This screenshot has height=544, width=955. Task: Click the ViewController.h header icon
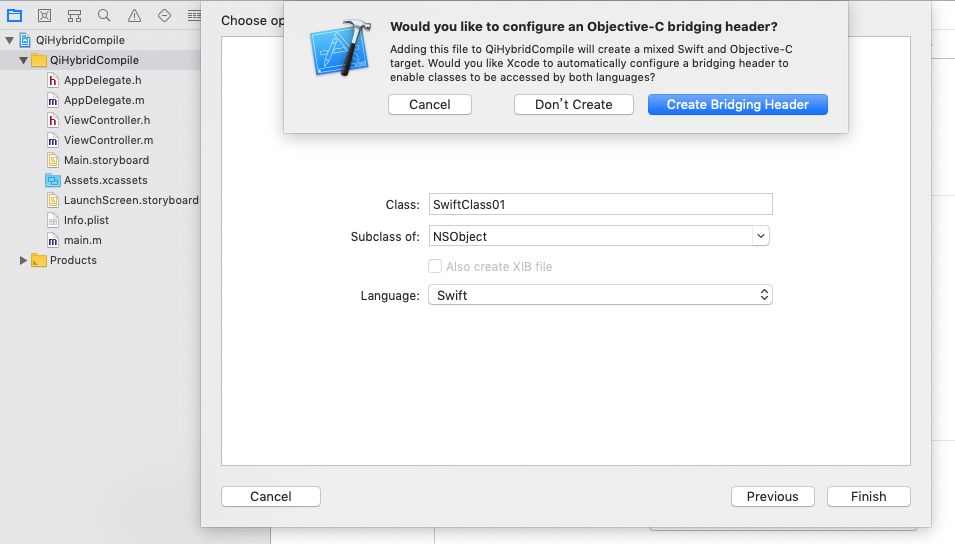[x=53, y=121]
